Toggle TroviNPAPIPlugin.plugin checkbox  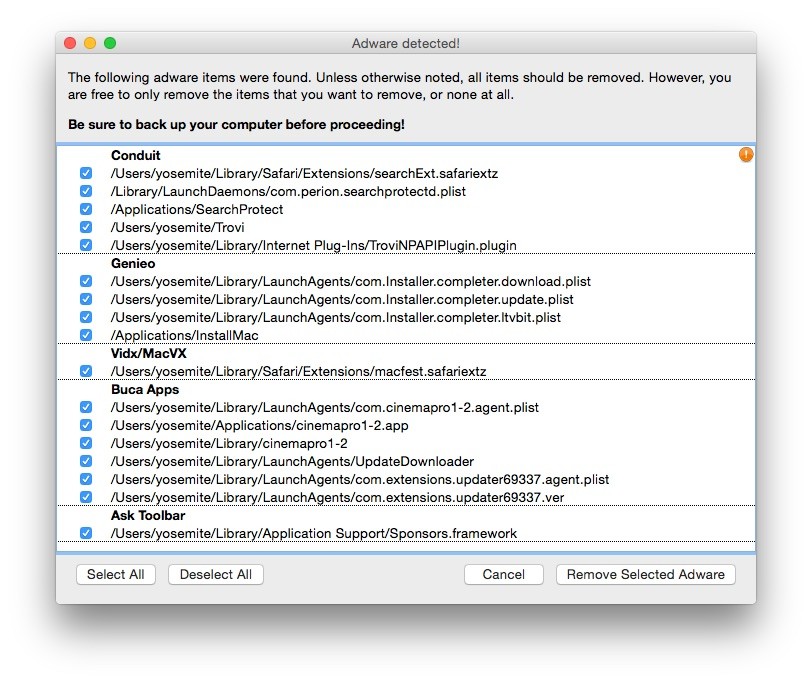[x=86, y=246]
